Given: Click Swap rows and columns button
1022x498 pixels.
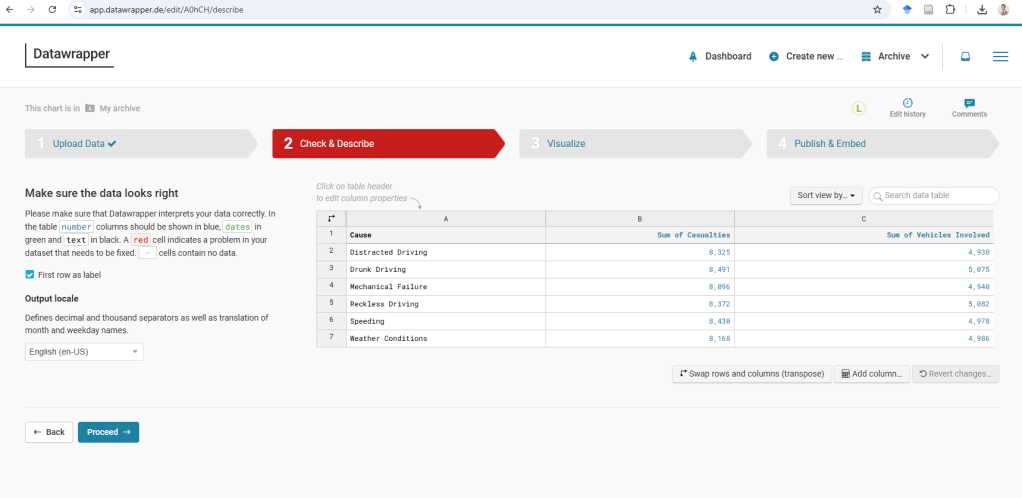Looking at the screenshot, I should (x=752, y=374).
